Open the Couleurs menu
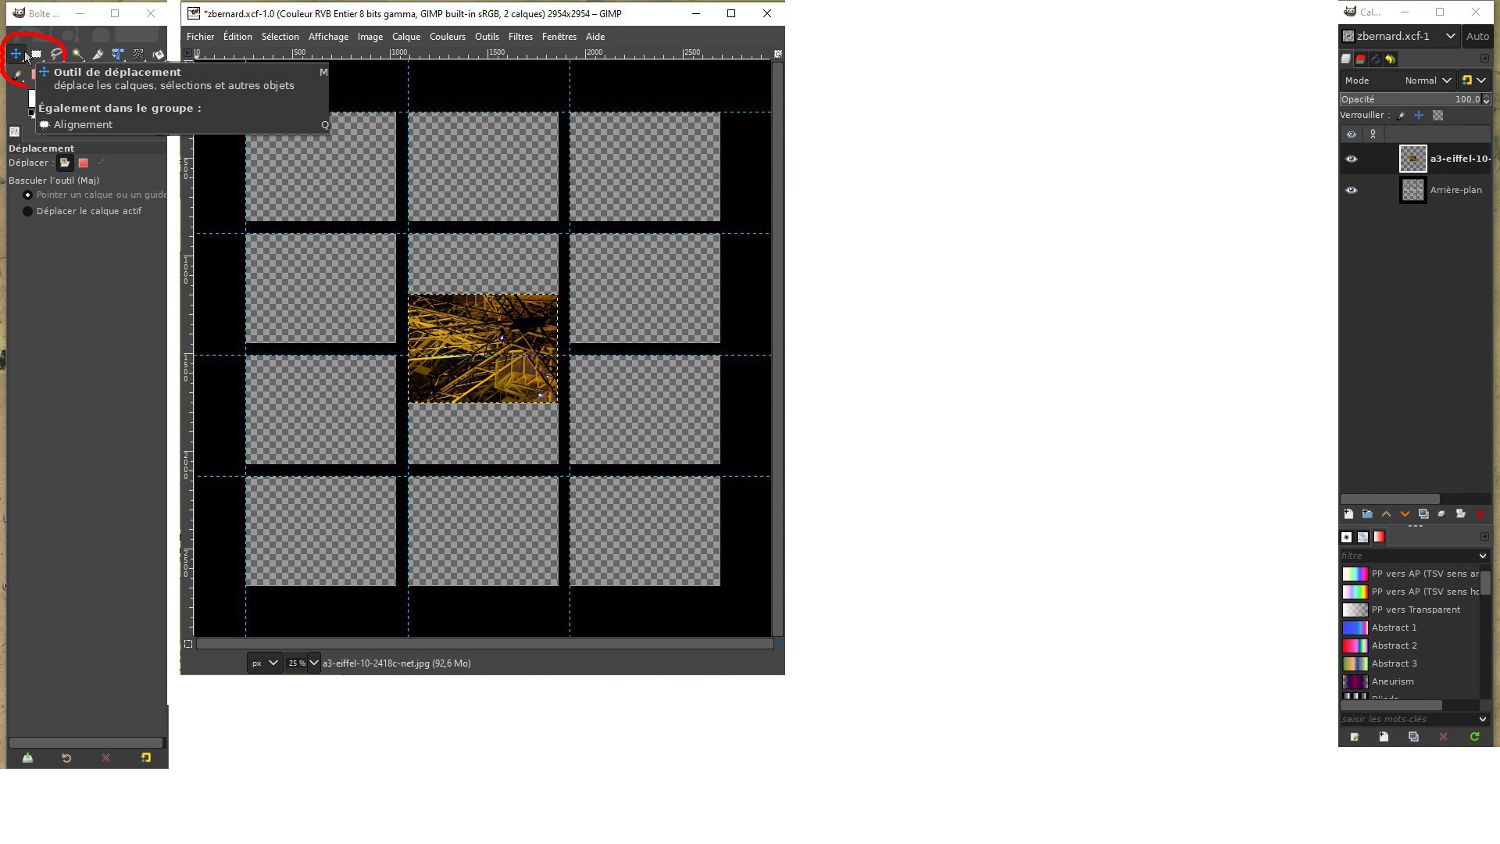The image size is (1500, 844). tap(448, 37)
